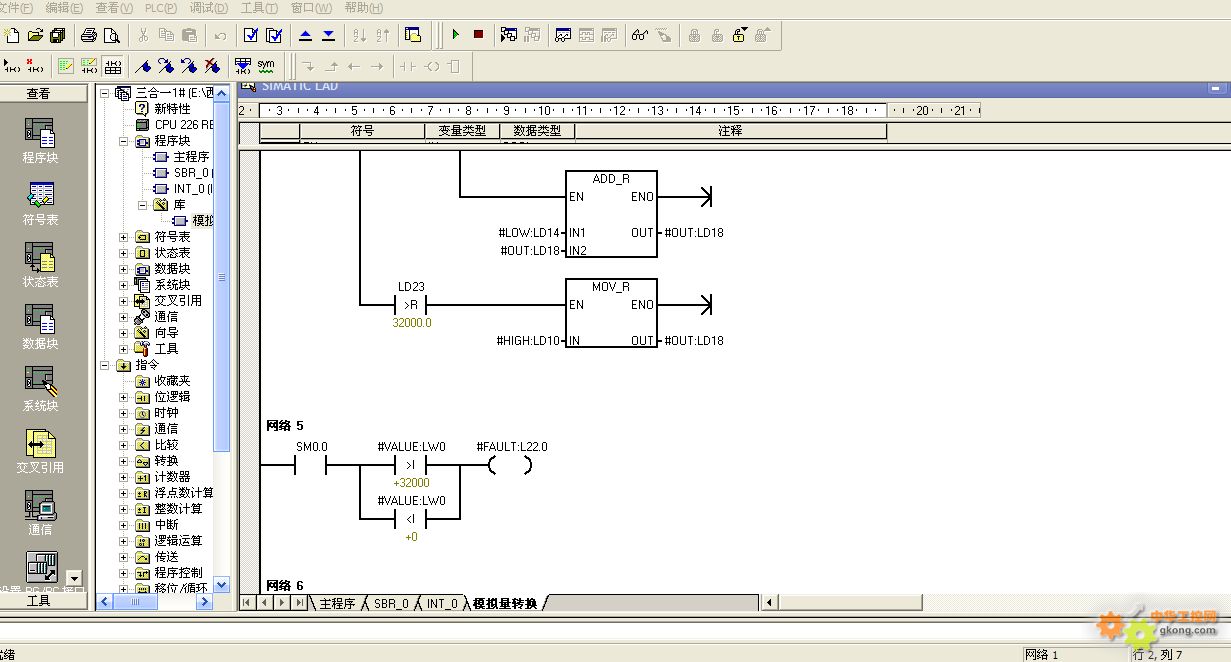1231x662 pixels.
Task: Click the Options icon in toolbar
Action: [413, 35]
